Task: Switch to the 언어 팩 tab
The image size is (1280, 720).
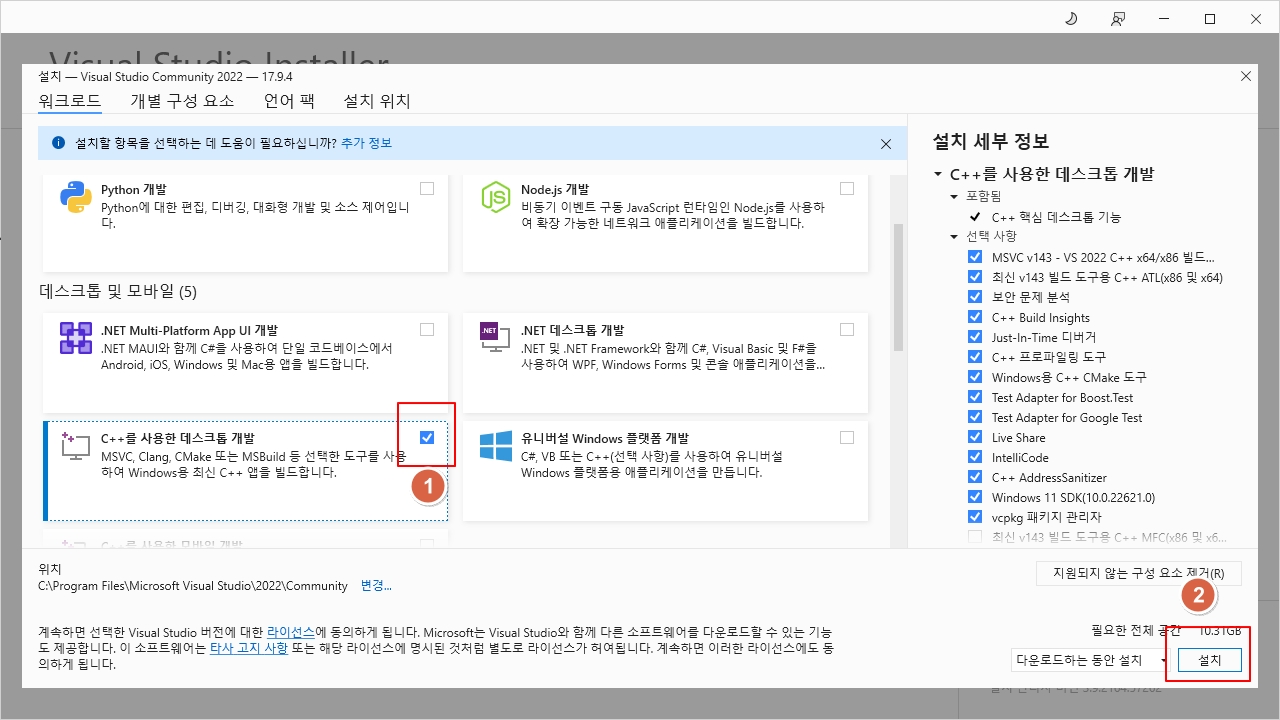Action: [x=289, y=101]
